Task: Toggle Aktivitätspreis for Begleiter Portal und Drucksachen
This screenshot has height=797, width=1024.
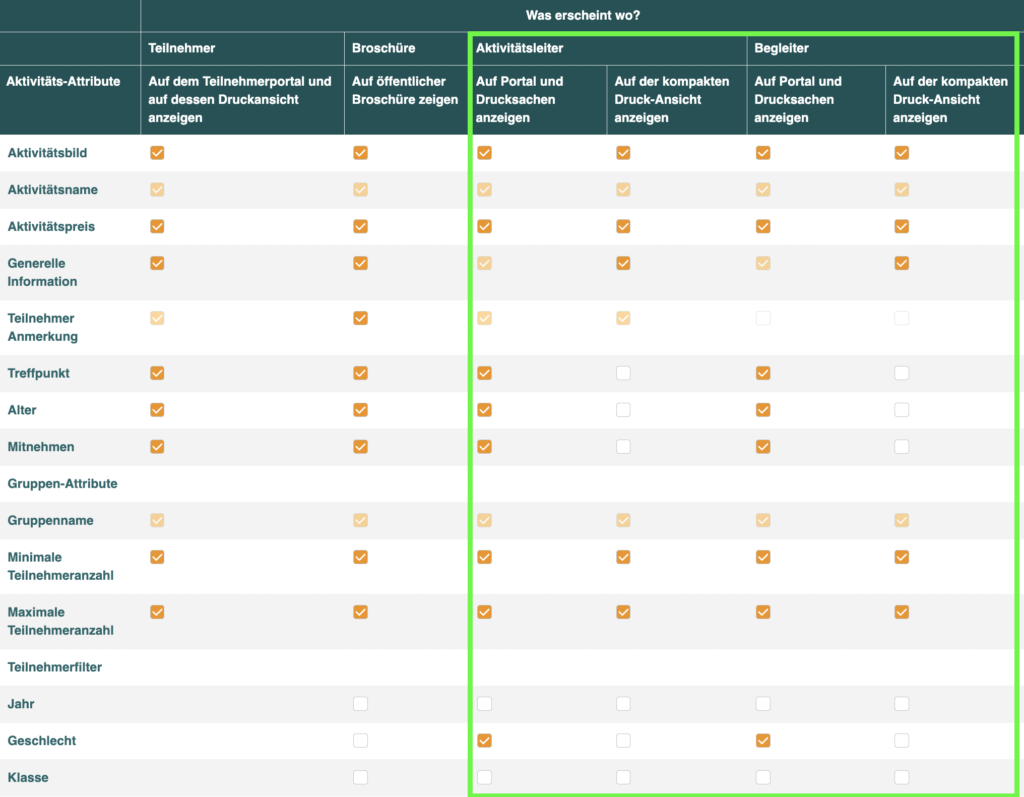Action: (x=763, y=227)
